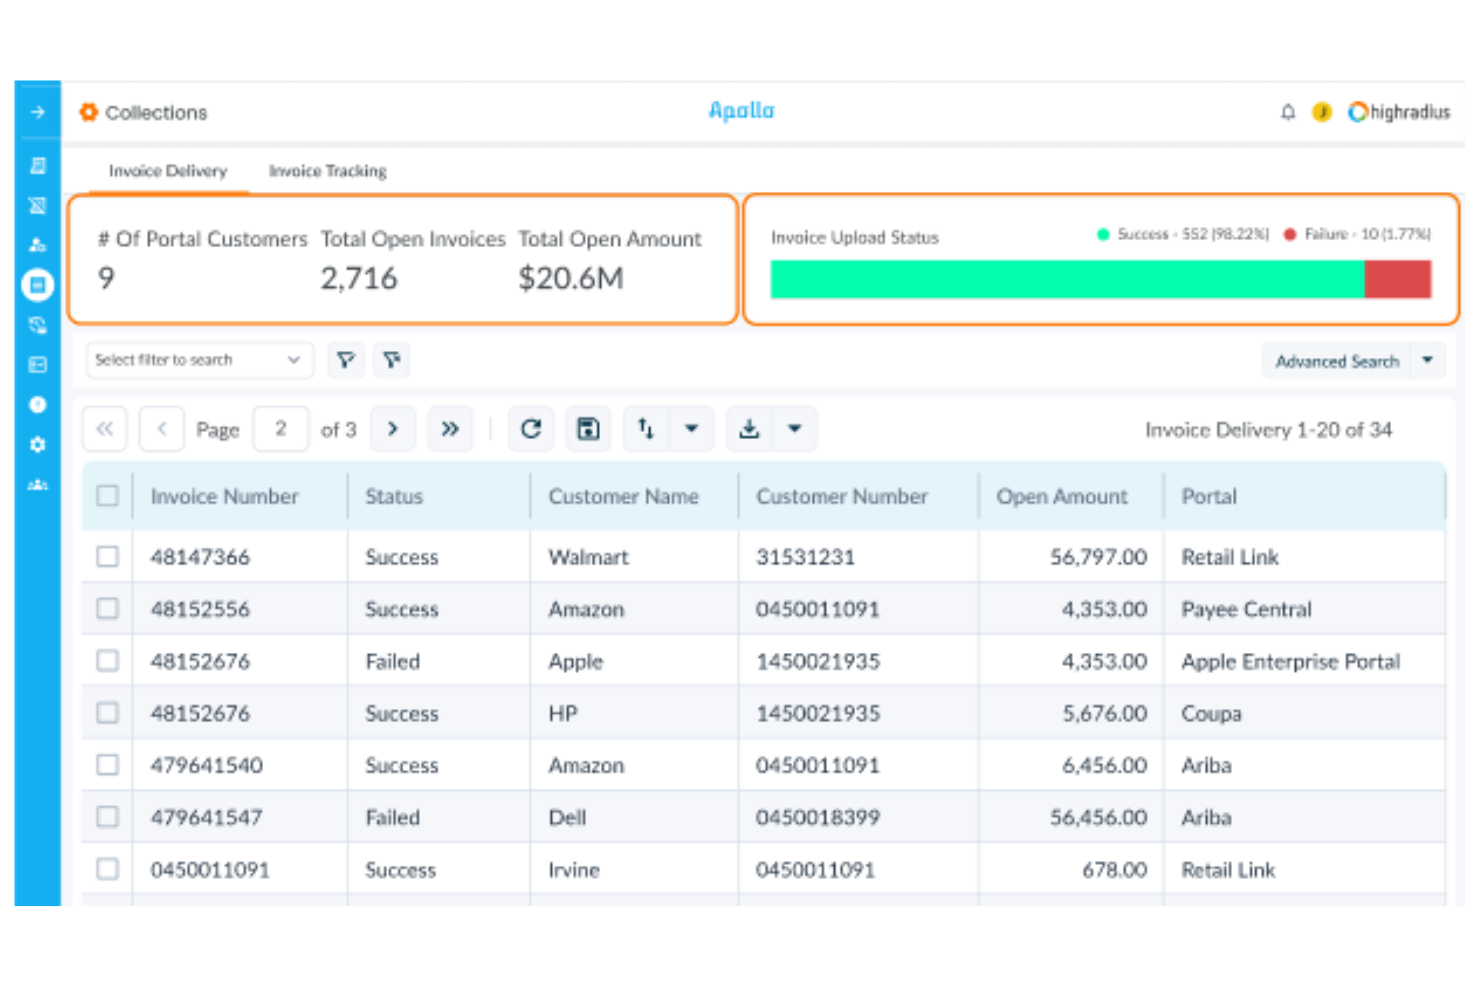Go to the previous page

pos(162,429)
